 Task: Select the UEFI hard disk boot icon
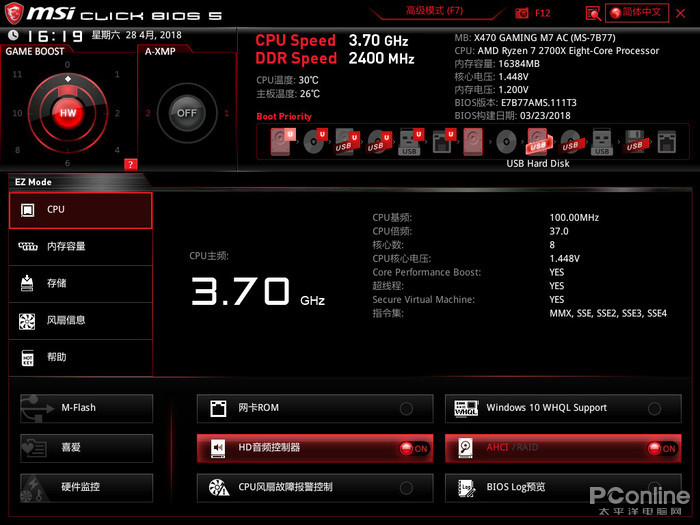(283, 142)
